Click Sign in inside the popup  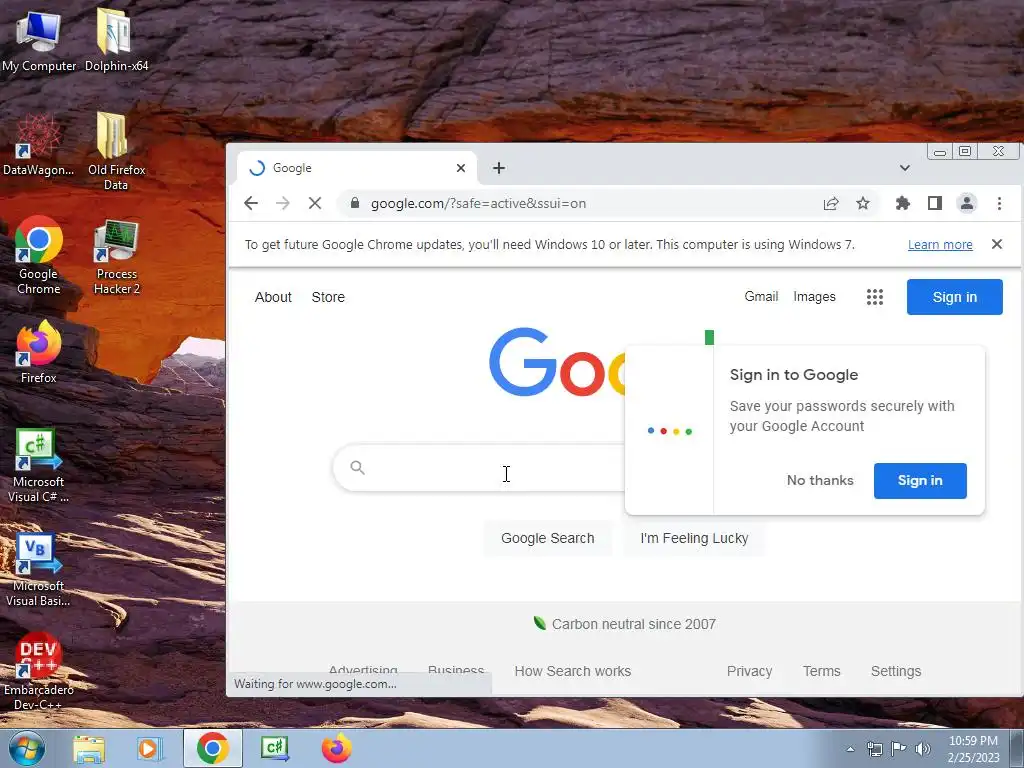click(x=920, y=481)
